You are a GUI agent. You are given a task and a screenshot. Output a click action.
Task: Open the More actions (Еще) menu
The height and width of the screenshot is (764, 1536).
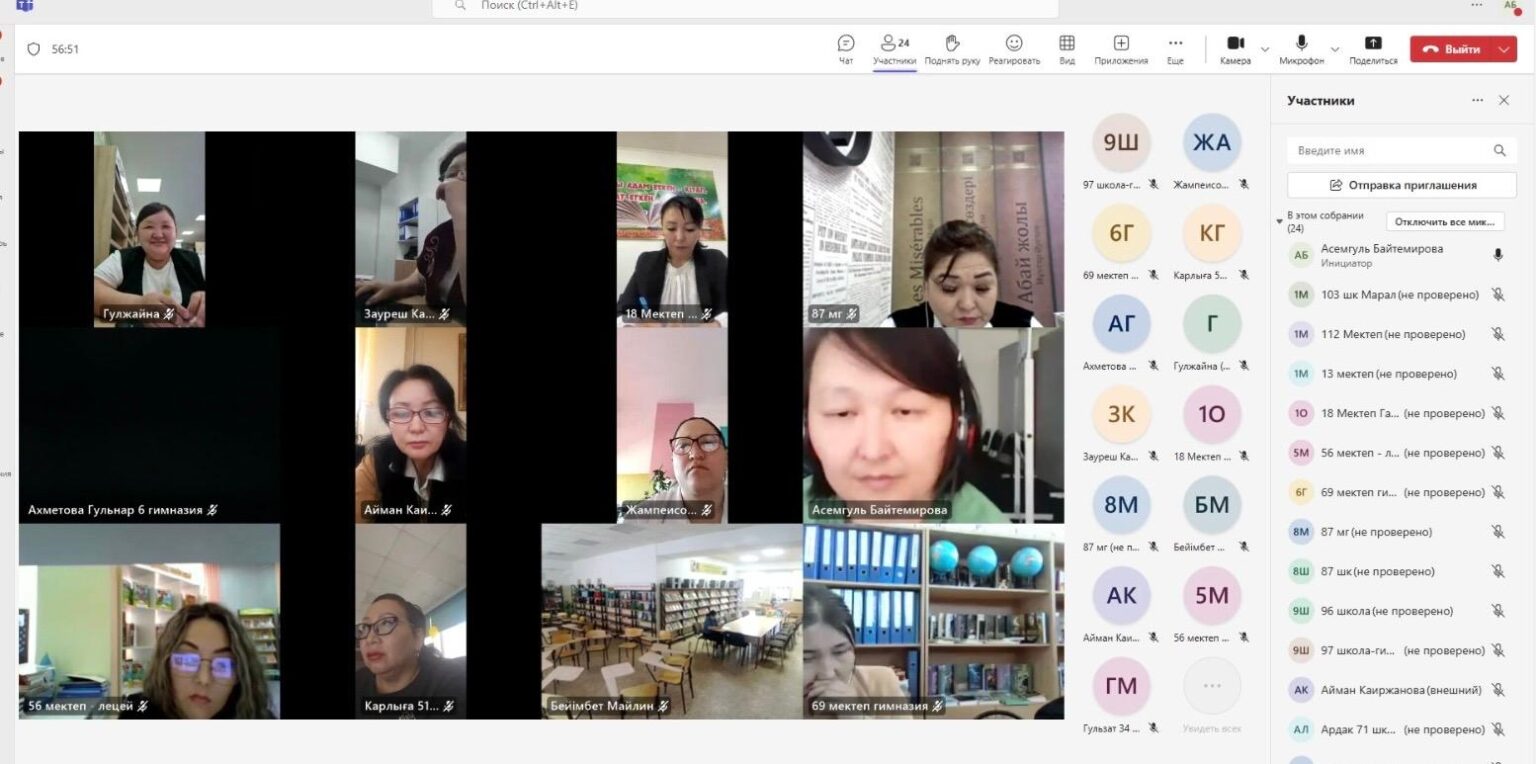click(x=1175, y=49)
